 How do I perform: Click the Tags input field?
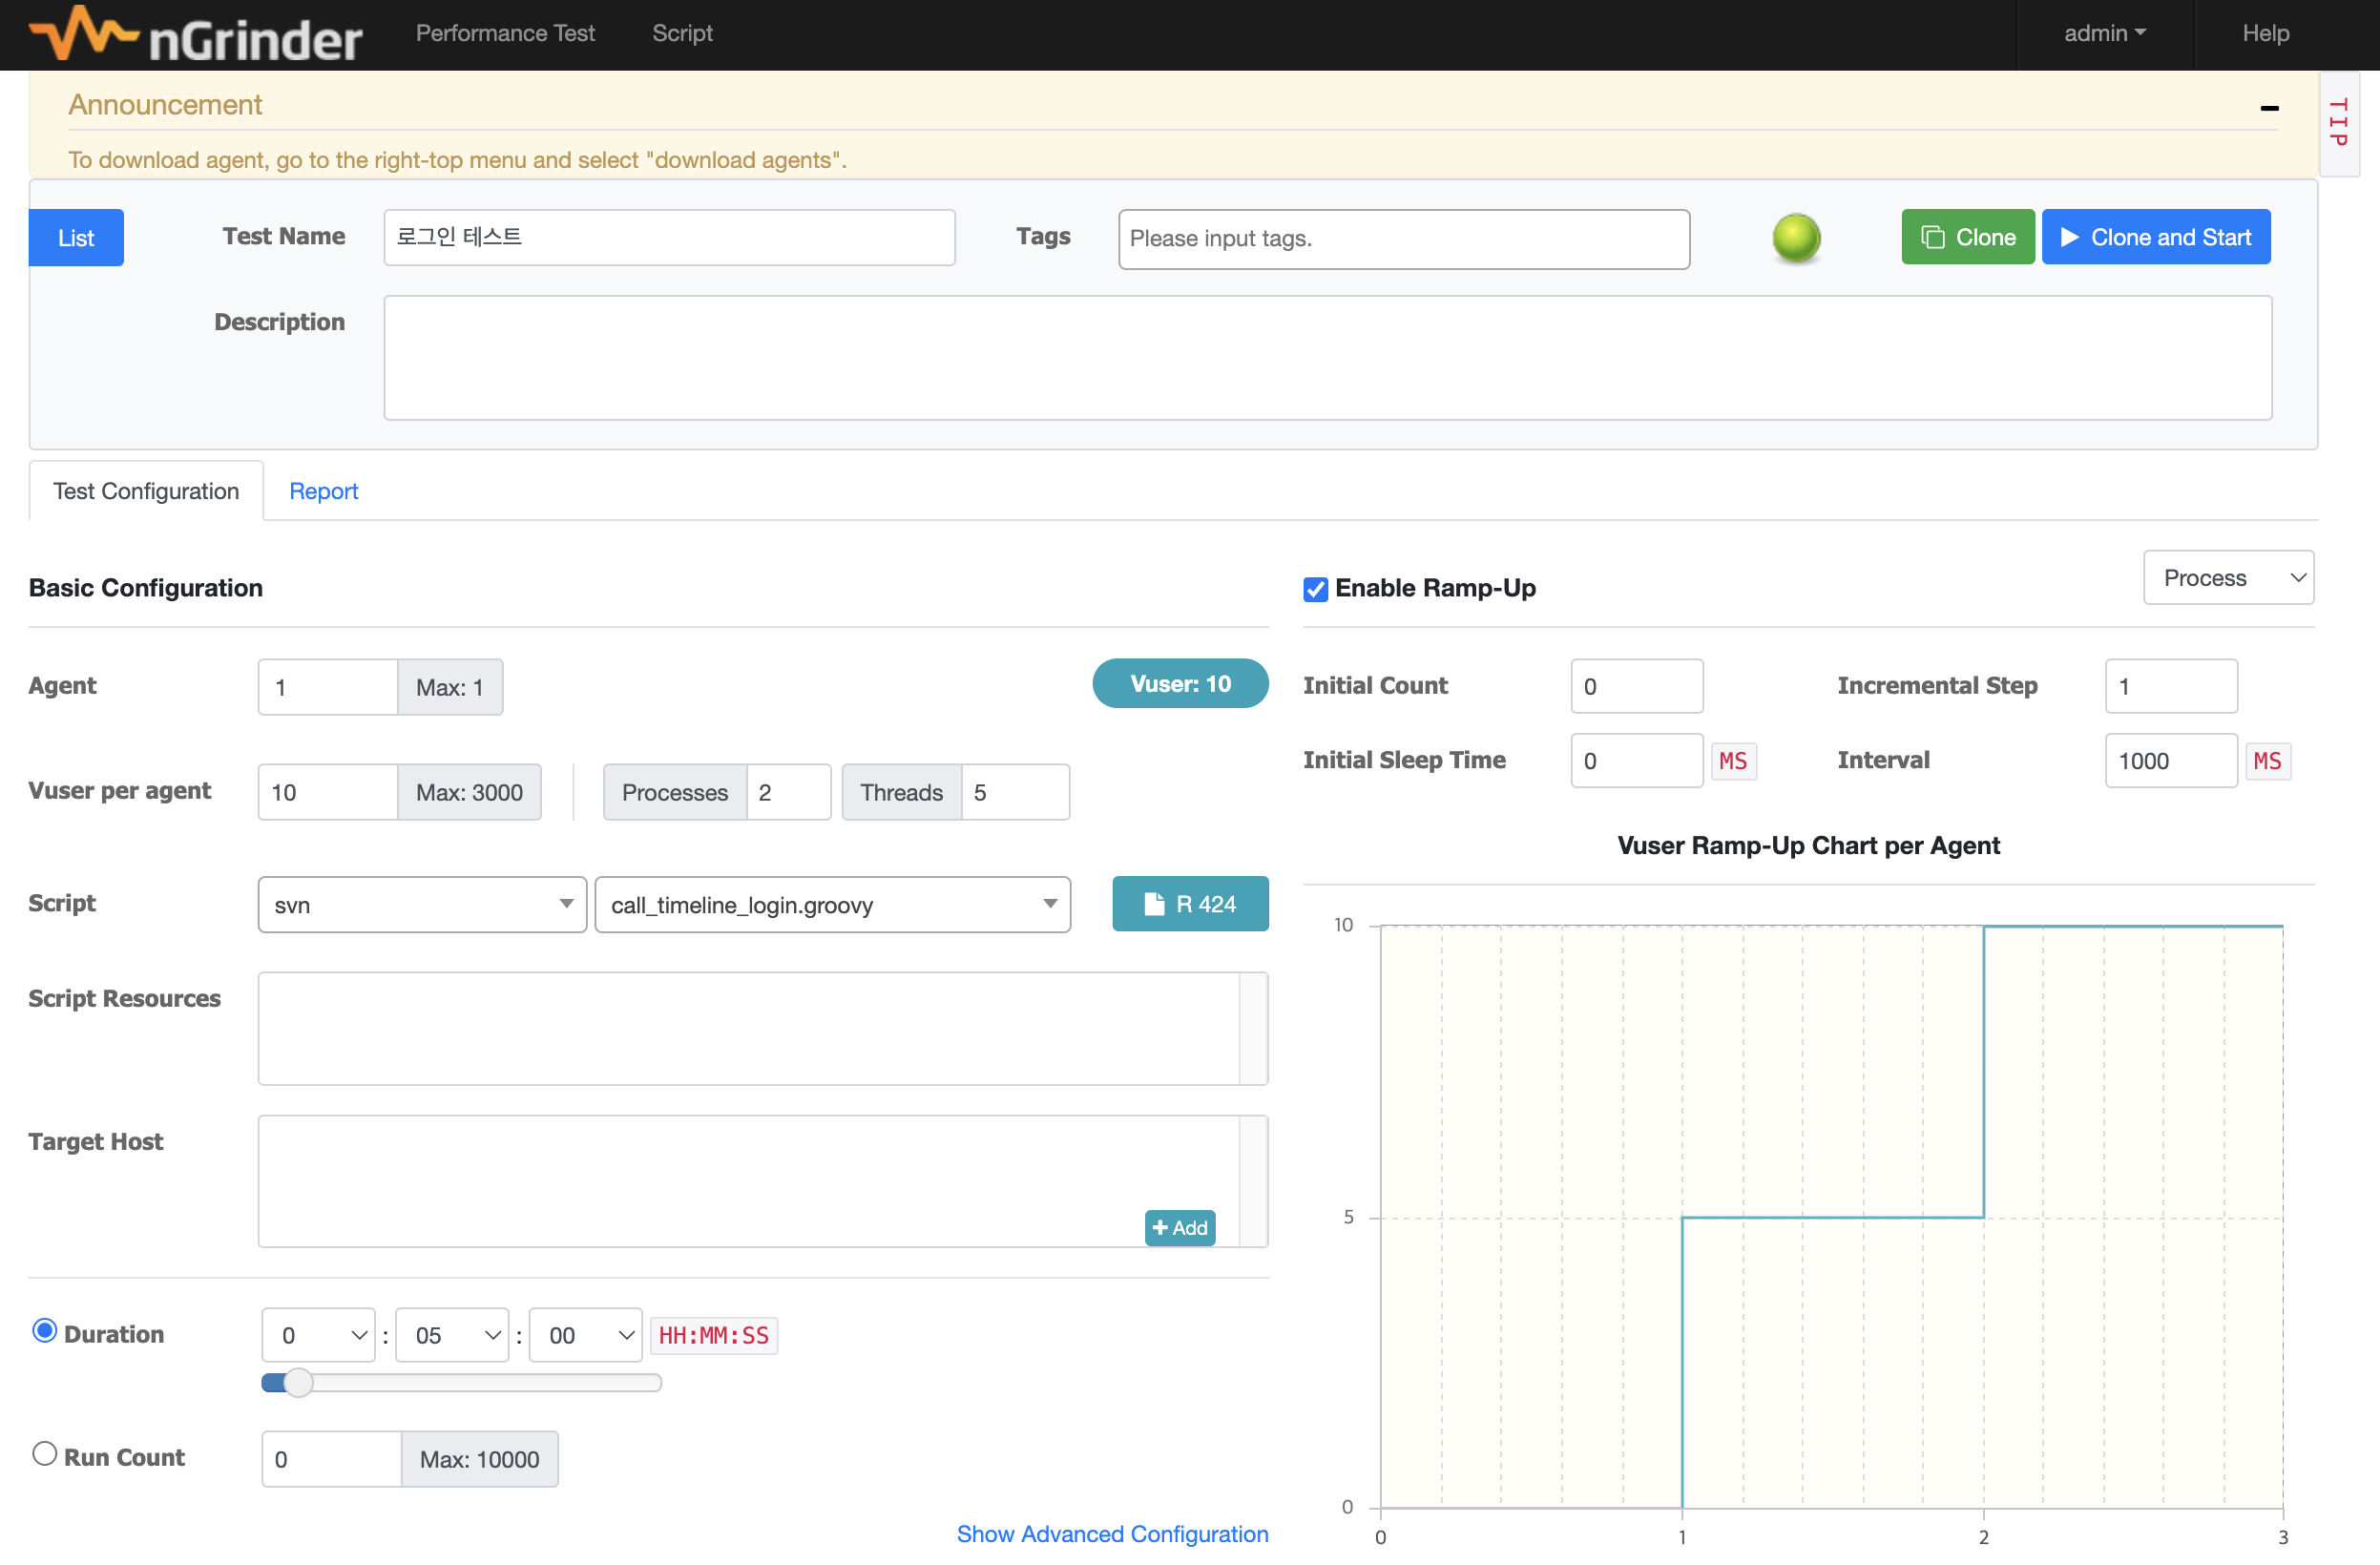(1403, 239)
